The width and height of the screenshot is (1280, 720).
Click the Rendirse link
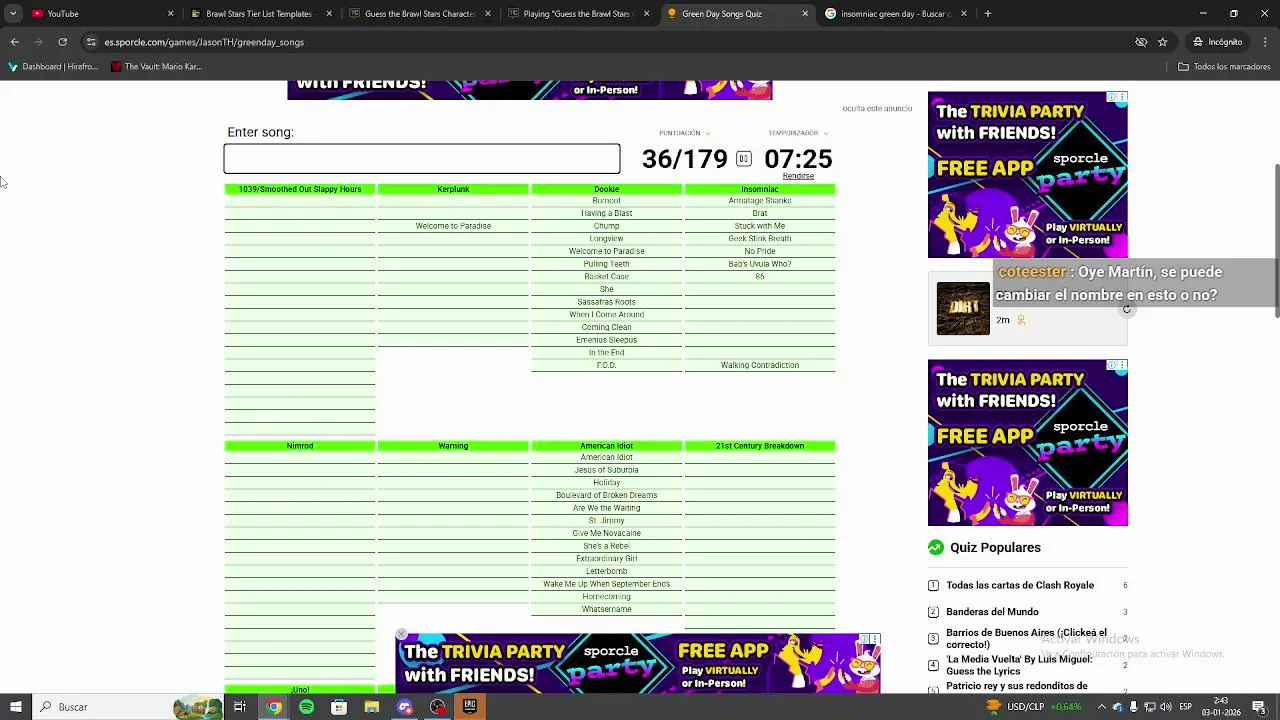[798, 176]
